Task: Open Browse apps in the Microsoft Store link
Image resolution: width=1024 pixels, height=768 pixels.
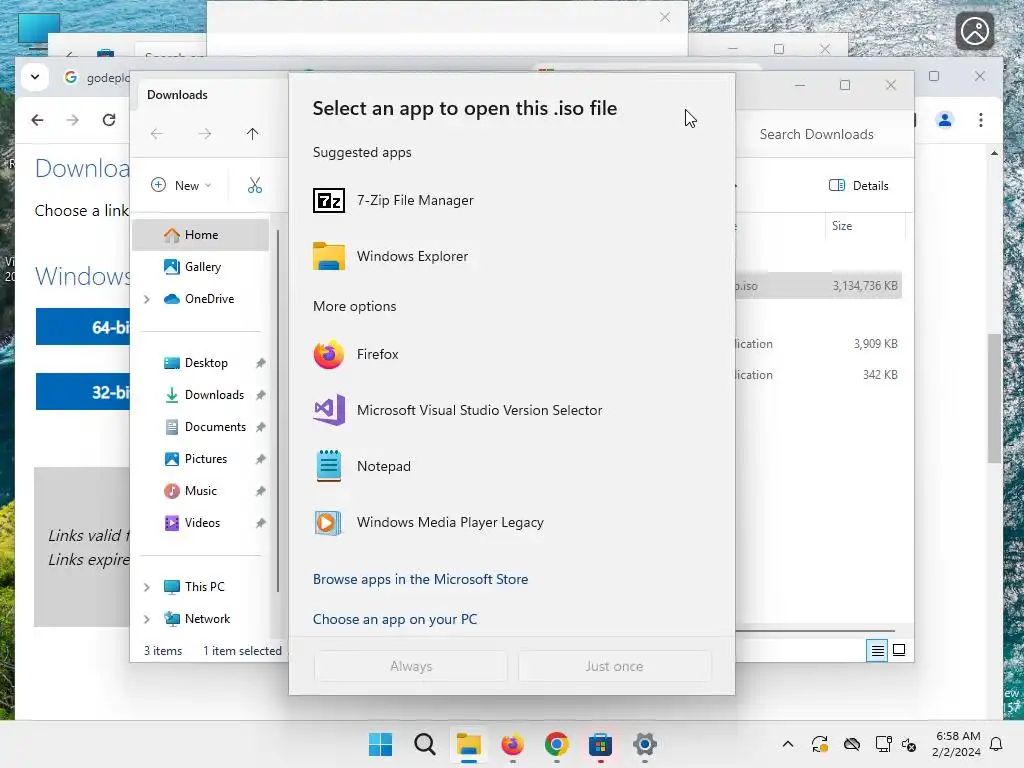Action: [421, 579]
